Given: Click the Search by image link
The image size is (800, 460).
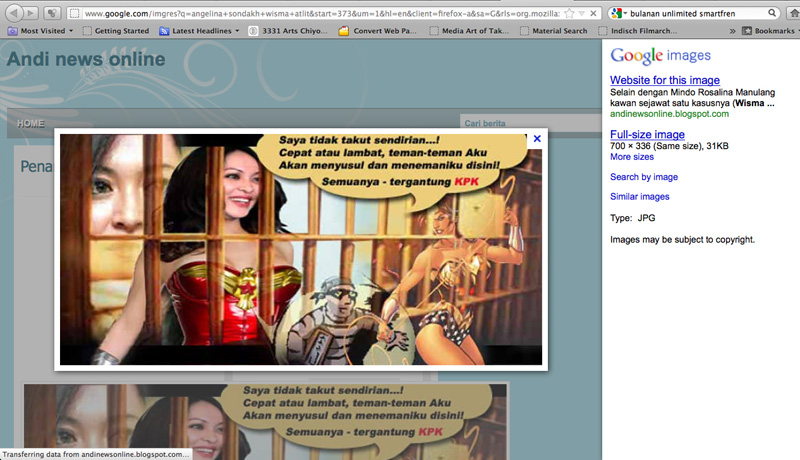Looking at the screenshot, I should tap(644, 177).
